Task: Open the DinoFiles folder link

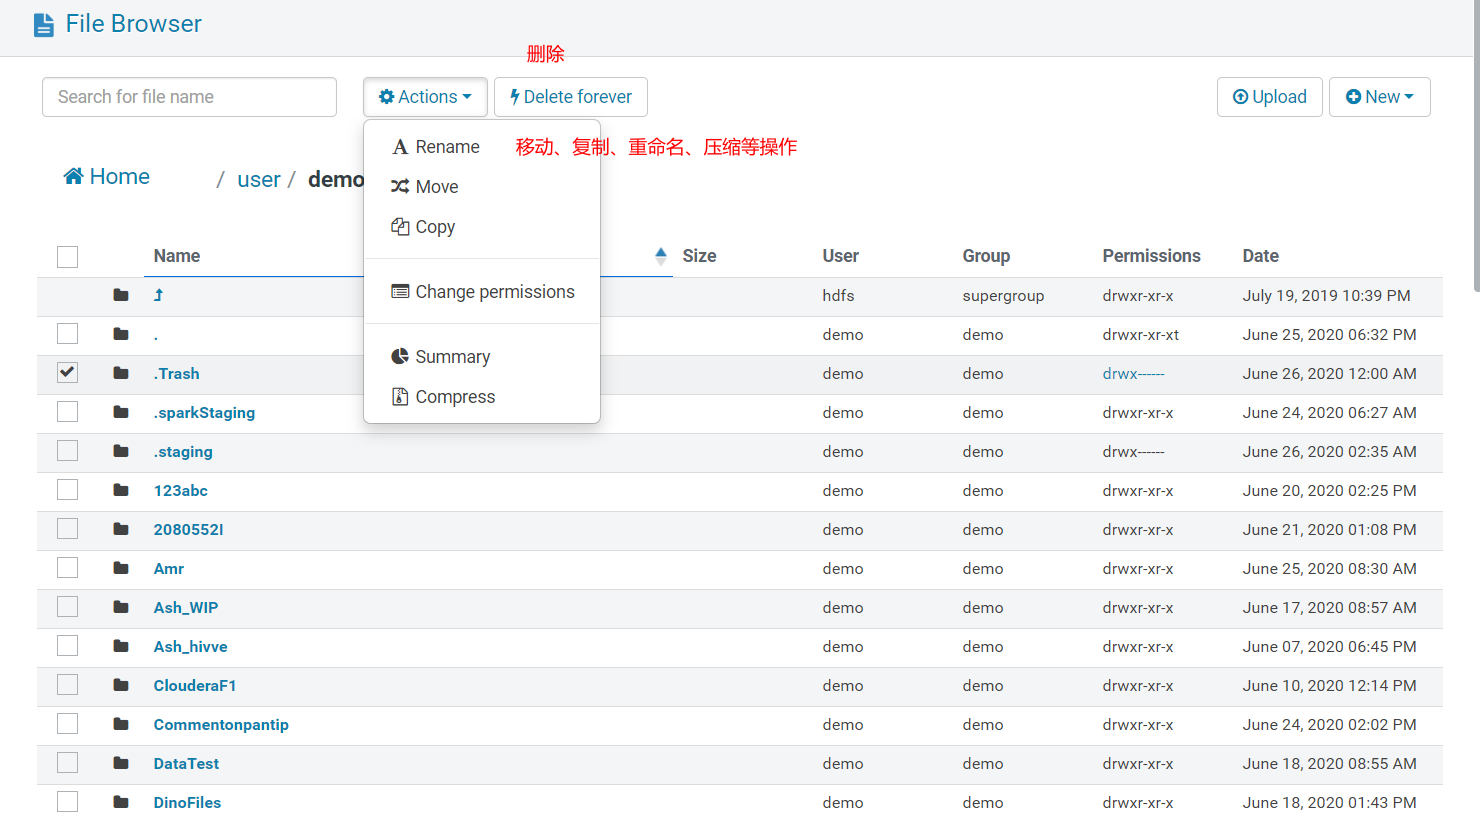Action: click(x=187, y=802)
